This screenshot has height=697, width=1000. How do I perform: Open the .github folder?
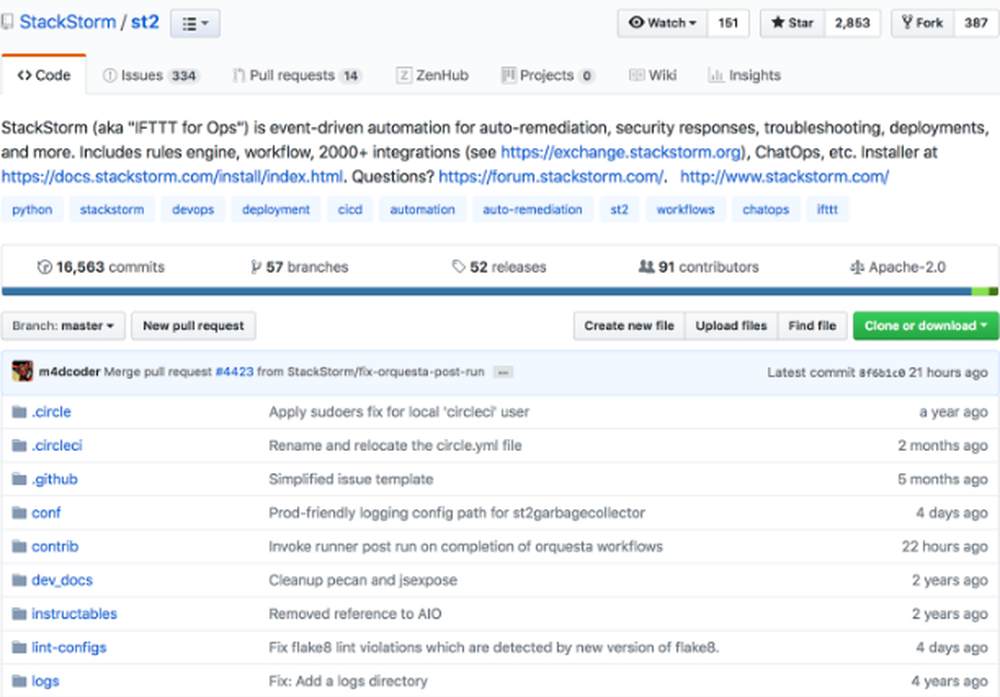click(54, 480)
